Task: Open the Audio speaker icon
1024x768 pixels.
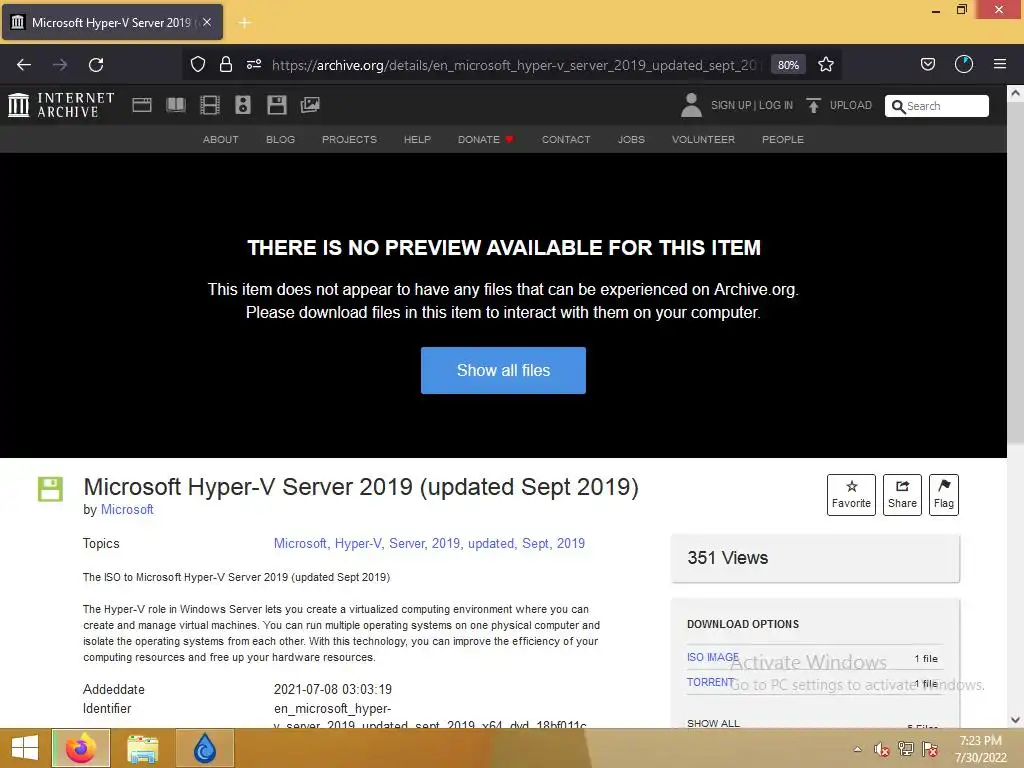Action: (x=243, y=105)
